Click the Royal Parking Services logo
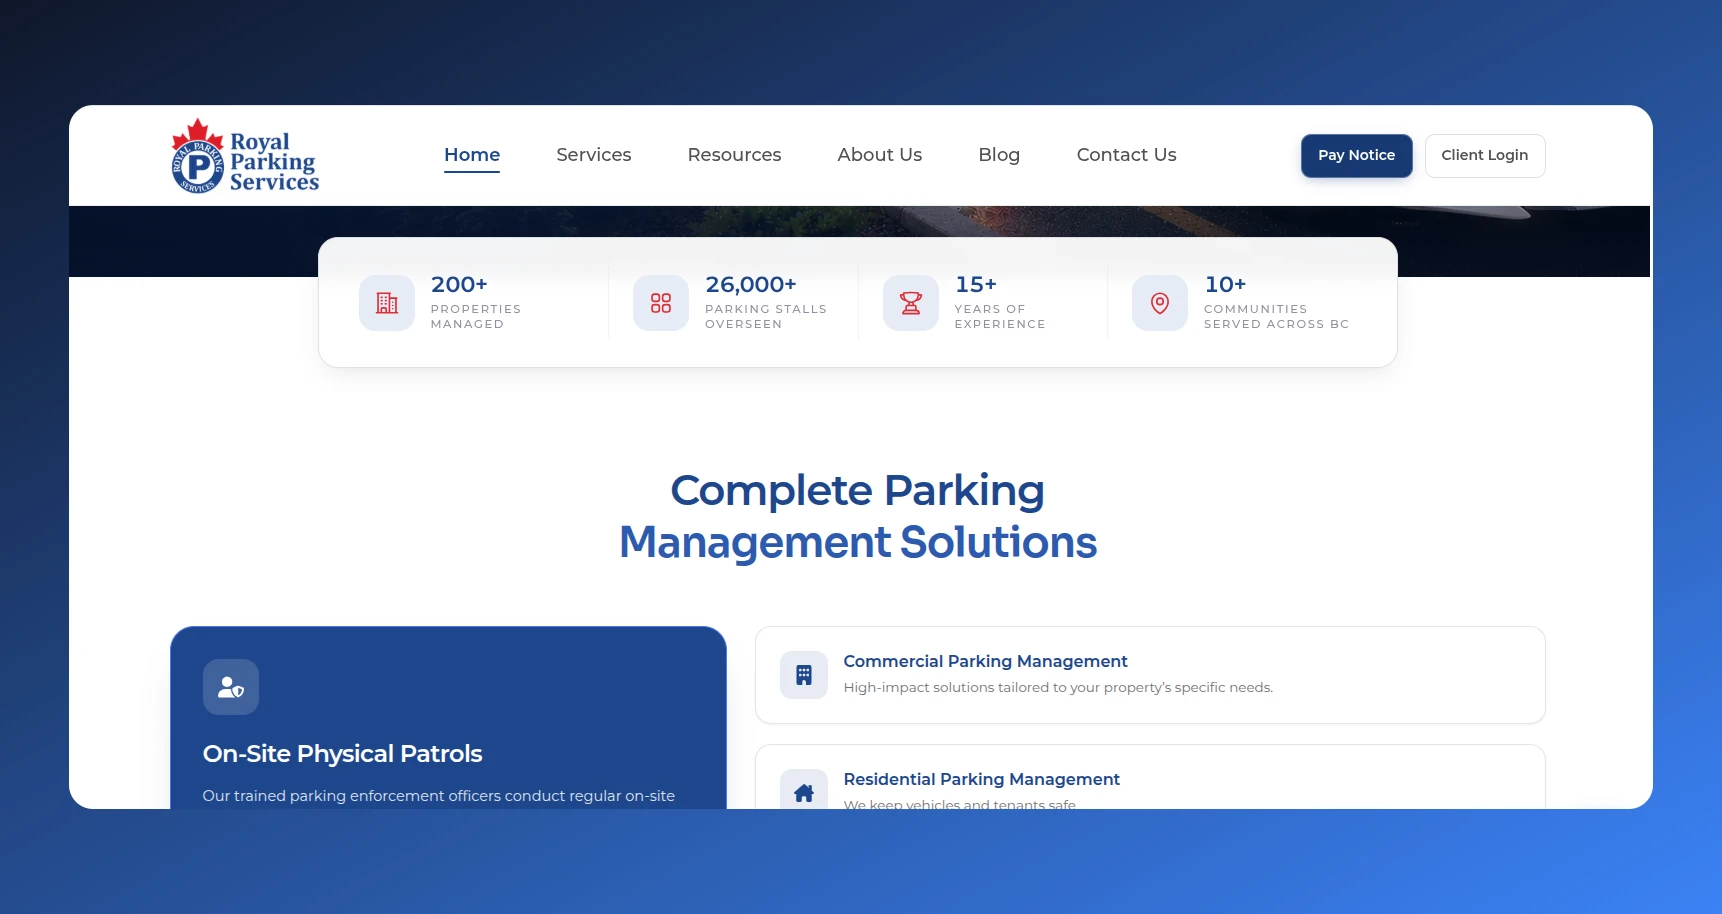Viewport: 1722px width, 914px height. pos(245,156)
